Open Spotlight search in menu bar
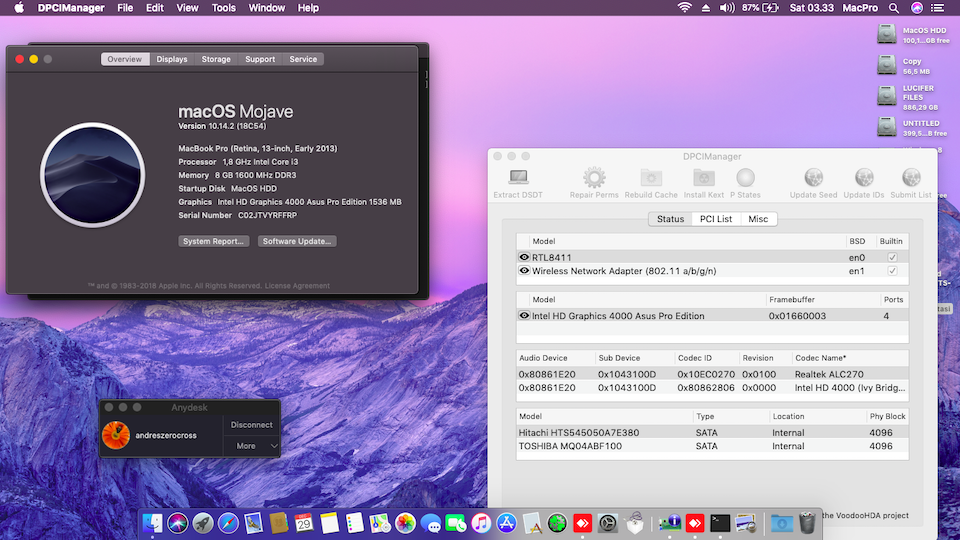The image size is (960, 540). click(894, 8)
